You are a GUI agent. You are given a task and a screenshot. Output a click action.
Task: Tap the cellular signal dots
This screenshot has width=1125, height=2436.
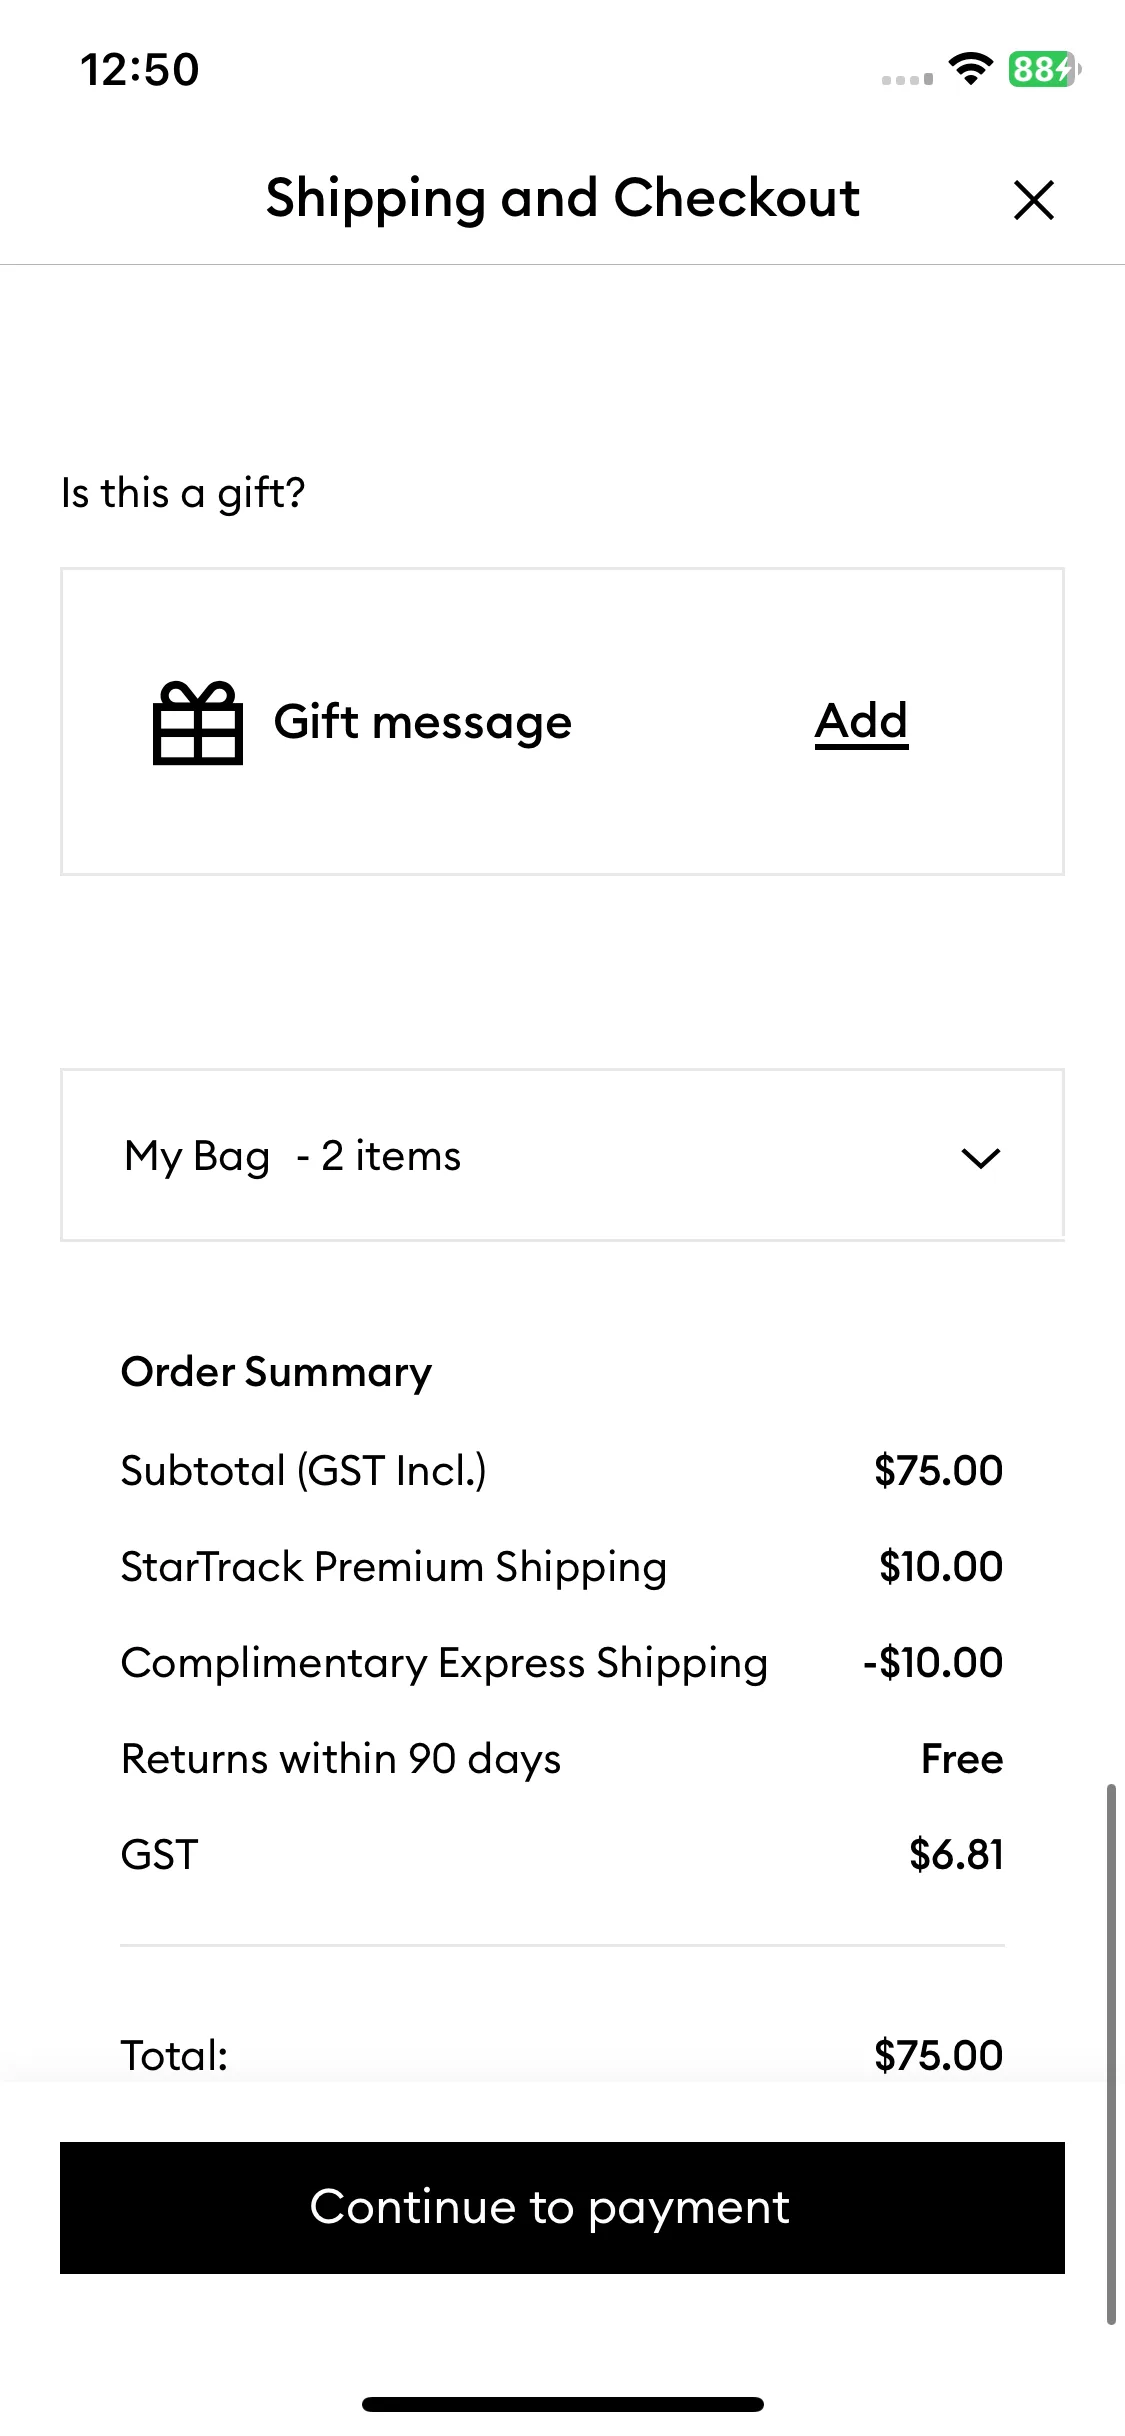coord(907,79)
